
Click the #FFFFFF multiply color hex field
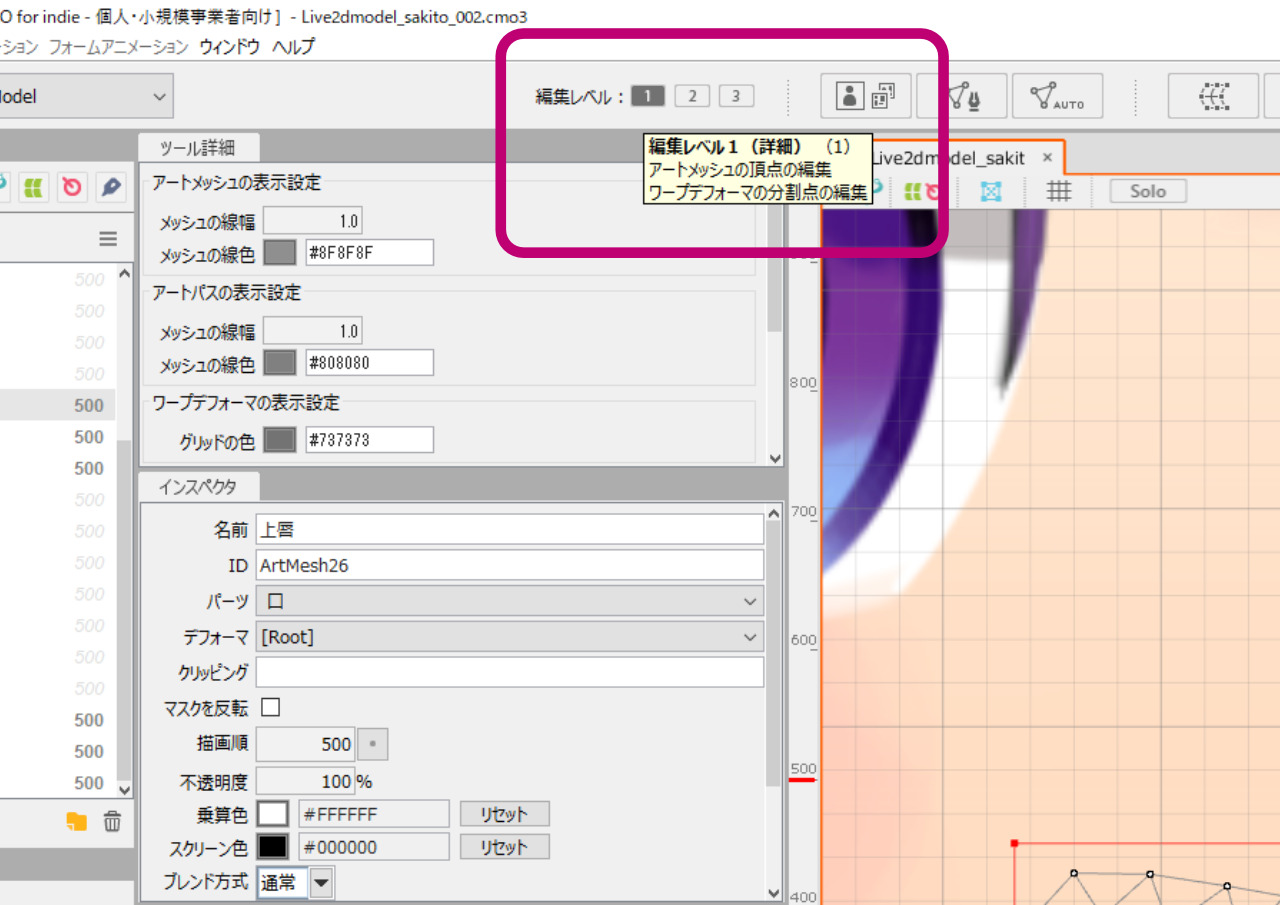pos(374,814)
